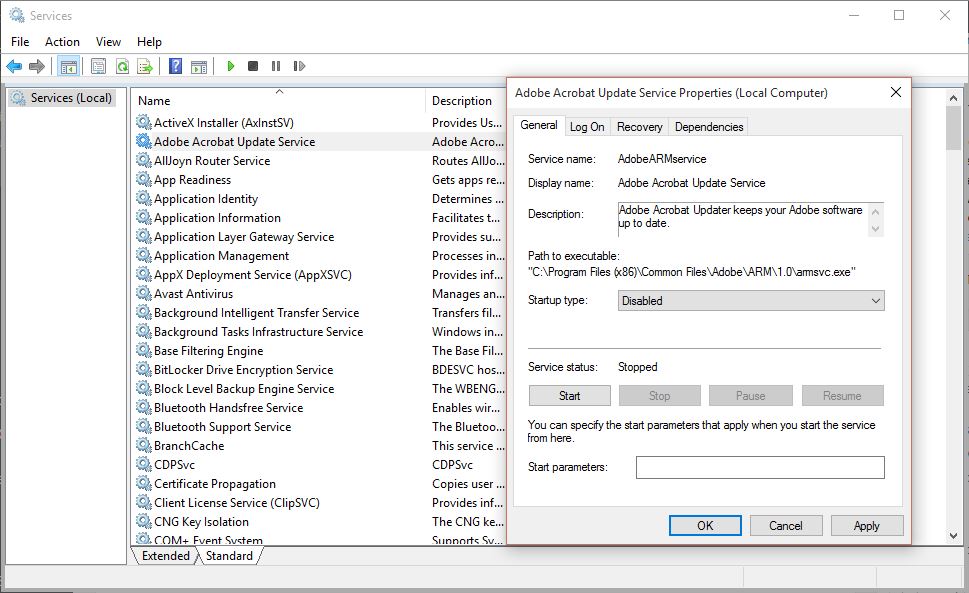Select Block Level Backup Engine Service
Screen dimensions: 969x593
(319, 389)
